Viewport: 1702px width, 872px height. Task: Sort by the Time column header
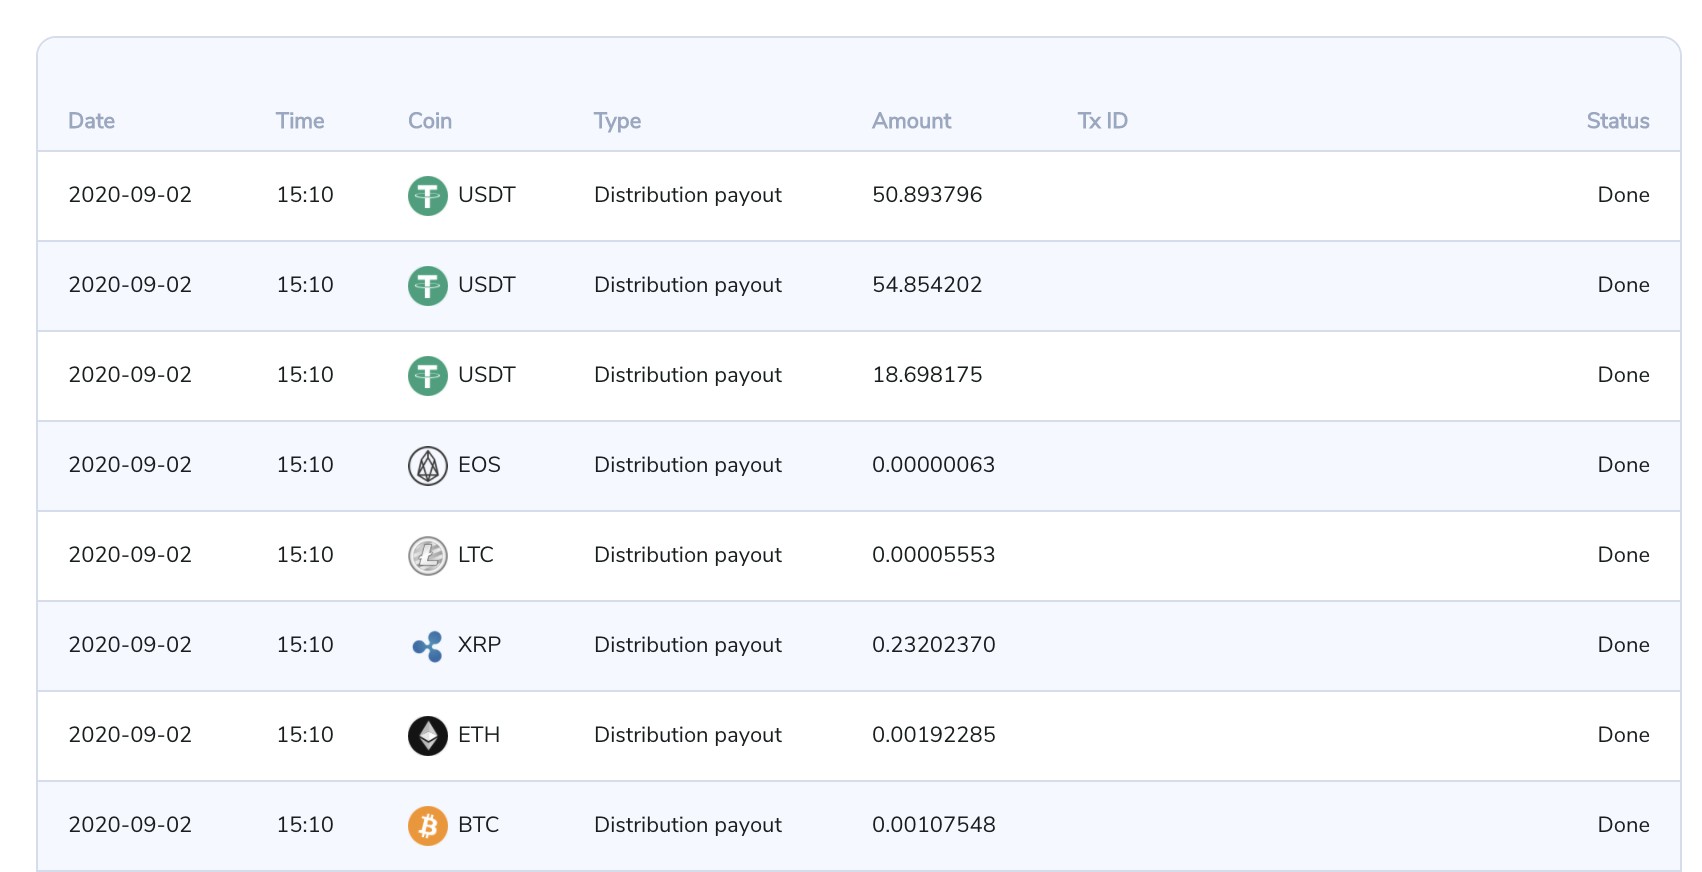pos(299,121)
